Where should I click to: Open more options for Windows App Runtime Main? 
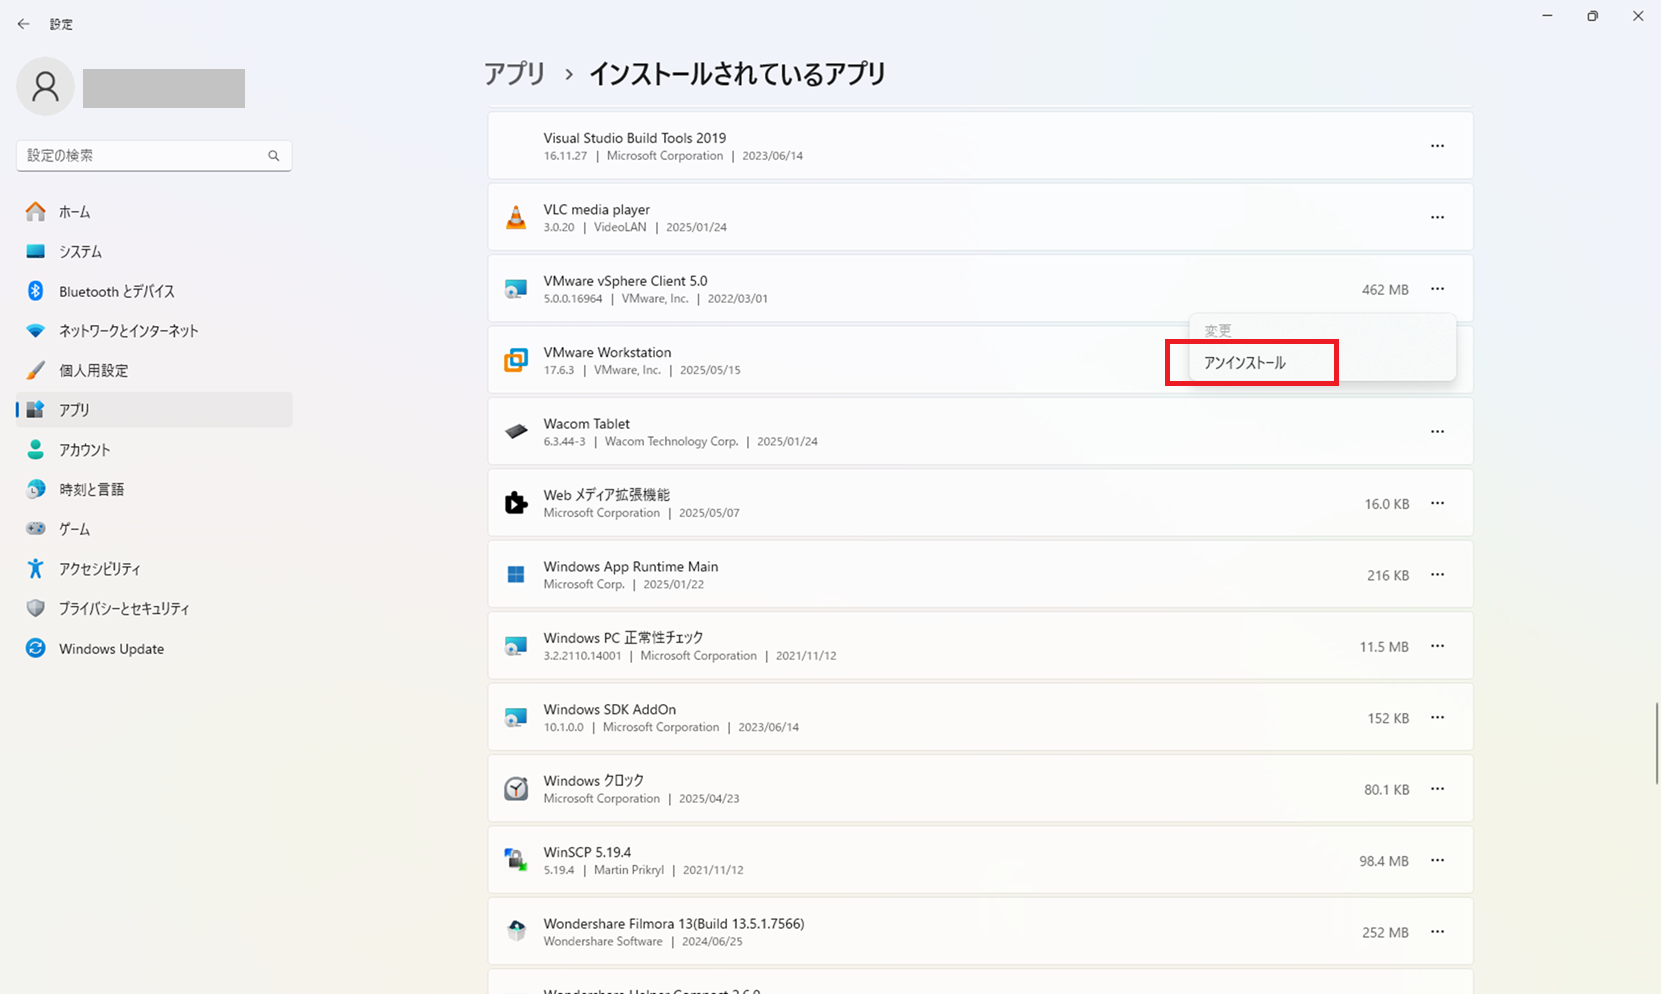(1437, 575)
